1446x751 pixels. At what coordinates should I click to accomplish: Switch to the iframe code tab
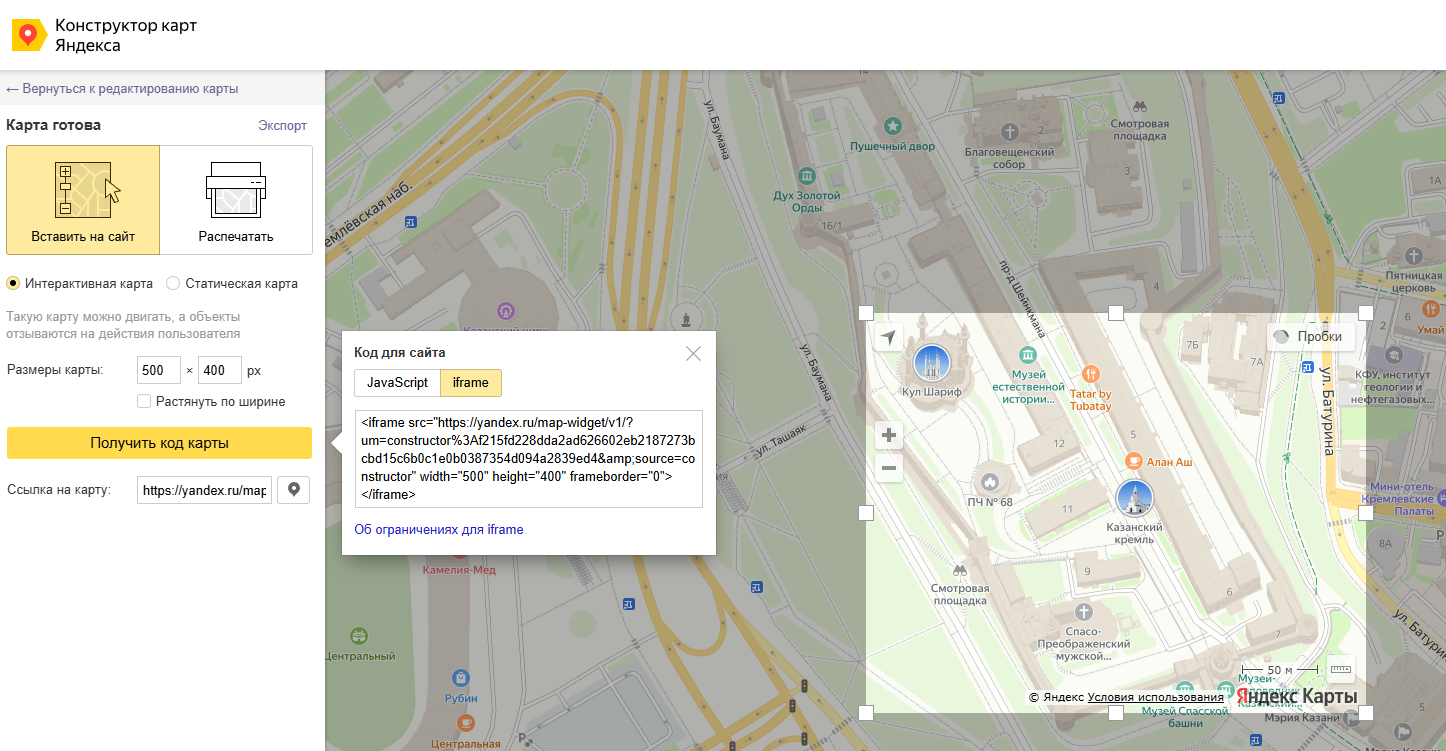pyautogui.click(x=471, y=383)
